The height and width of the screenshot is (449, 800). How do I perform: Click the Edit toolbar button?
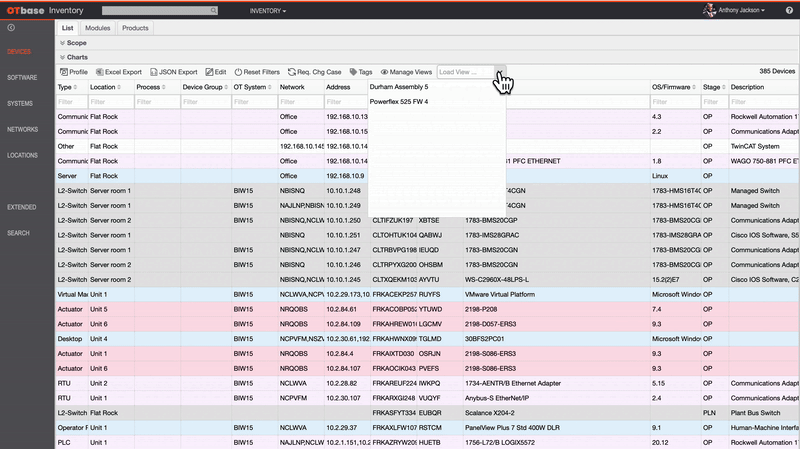216,72
